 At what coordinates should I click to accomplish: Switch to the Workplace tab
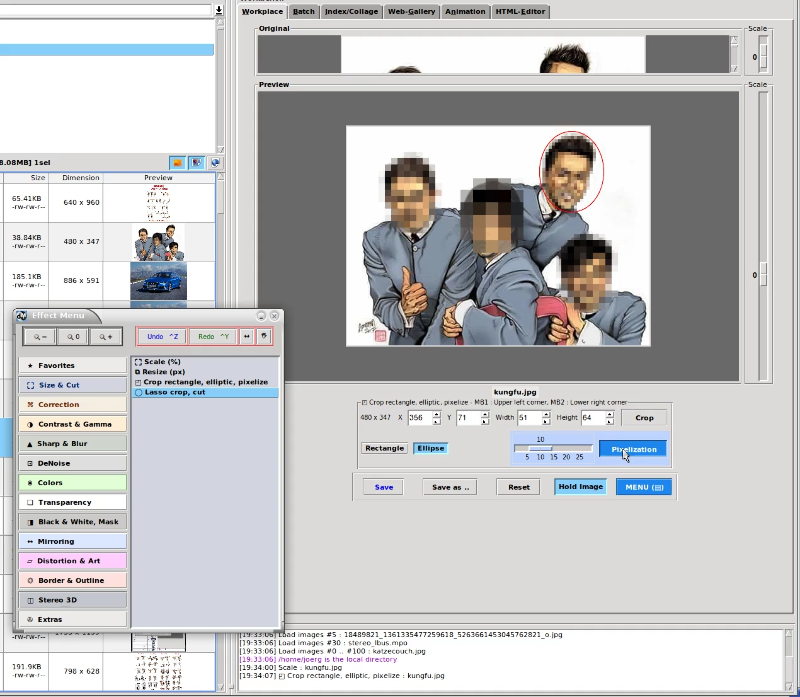tap(262, 11)
